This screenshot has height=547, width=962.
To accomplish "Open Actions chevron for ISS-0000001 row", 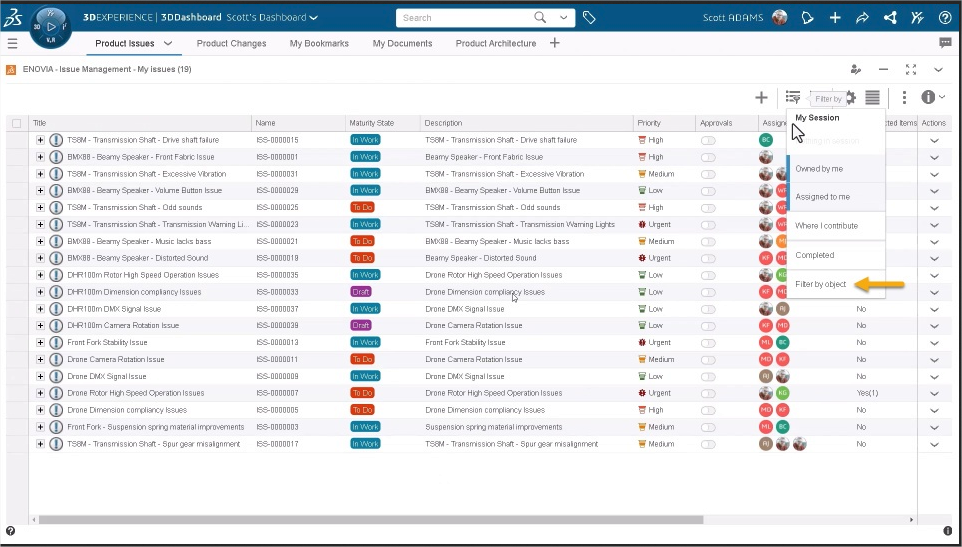I will 935,157.
